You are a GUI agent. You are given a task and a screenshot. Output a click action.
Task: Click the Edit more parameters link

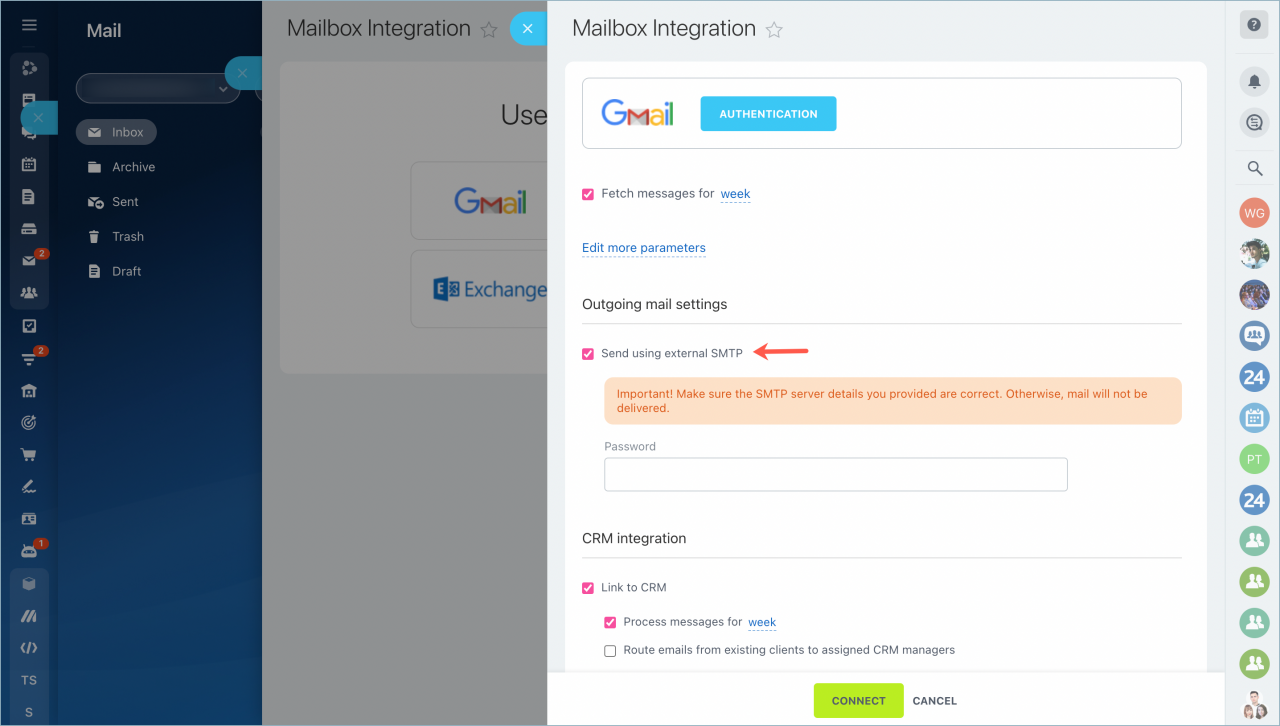point(644,248)
